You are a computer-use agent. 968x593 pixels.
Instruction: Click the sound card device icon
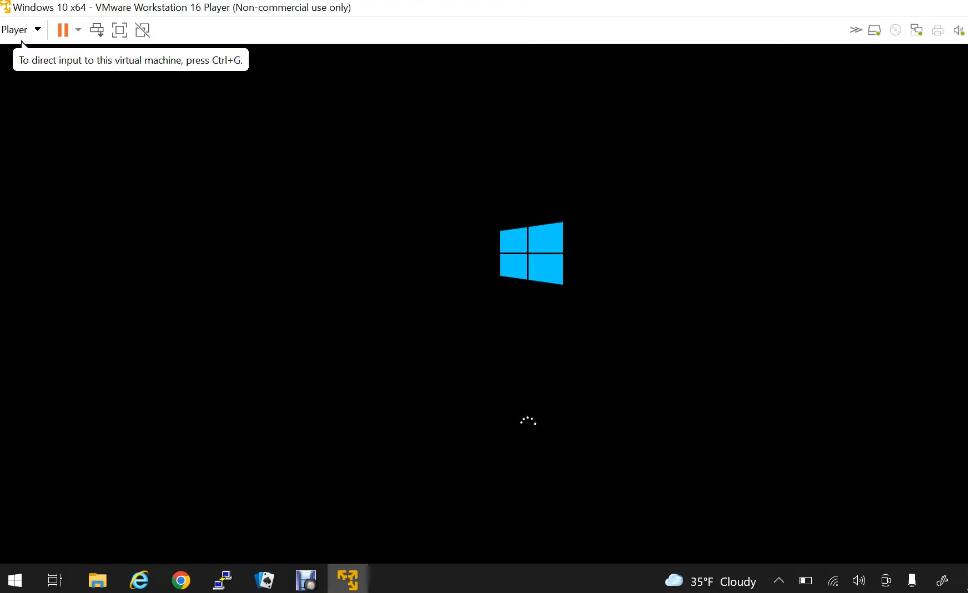(x=959, y=30)
